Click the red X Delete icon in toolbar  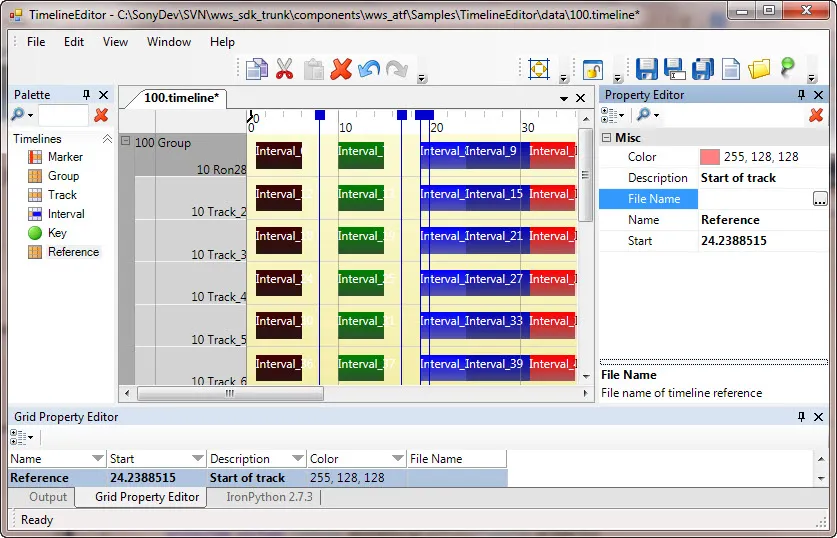341,69
